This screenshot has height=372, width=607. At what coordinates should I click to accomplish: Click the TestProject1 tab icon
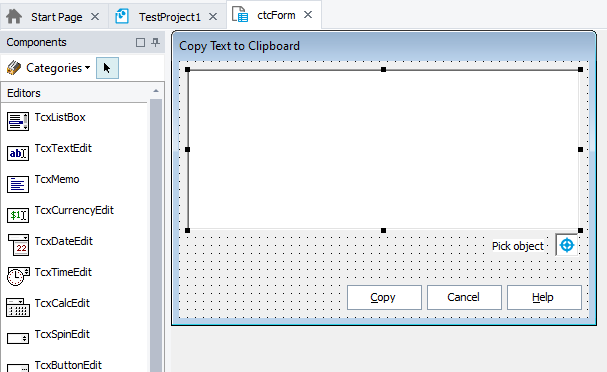coord(122,16)
